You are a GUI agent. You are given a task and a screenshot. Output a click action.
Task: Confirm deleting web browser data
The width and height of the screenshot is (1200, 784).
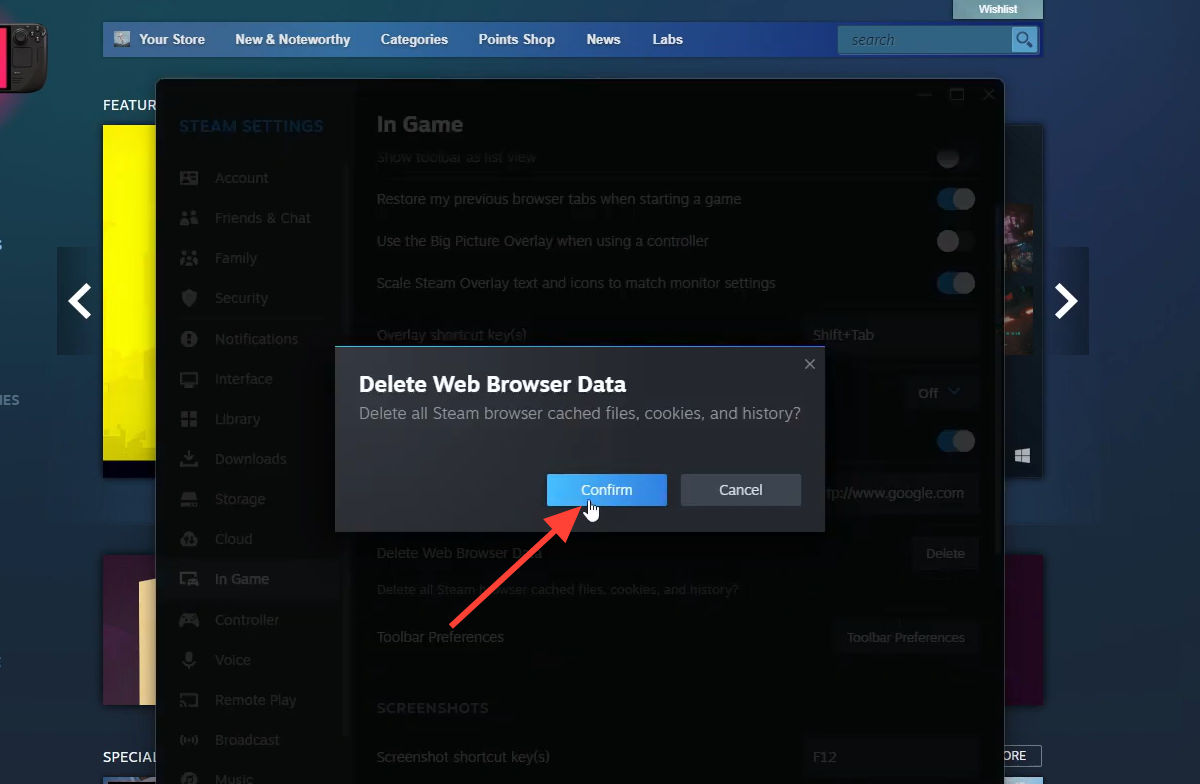point(606,490)
